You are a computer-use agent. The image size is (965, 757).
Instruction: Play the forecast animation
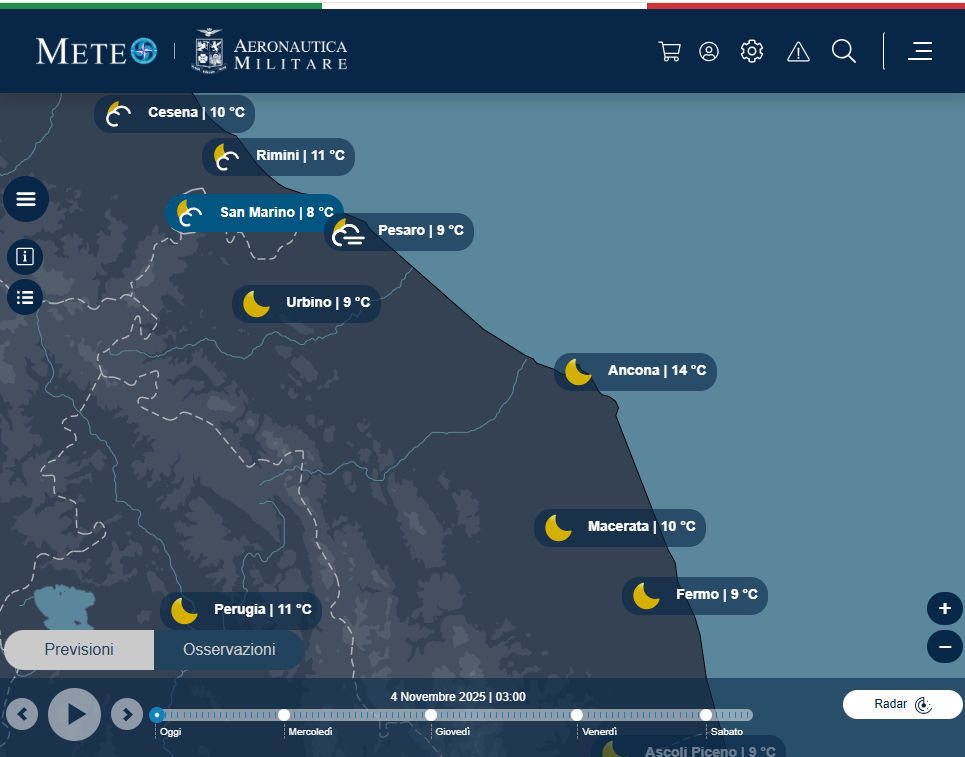[x=75, y=714]
